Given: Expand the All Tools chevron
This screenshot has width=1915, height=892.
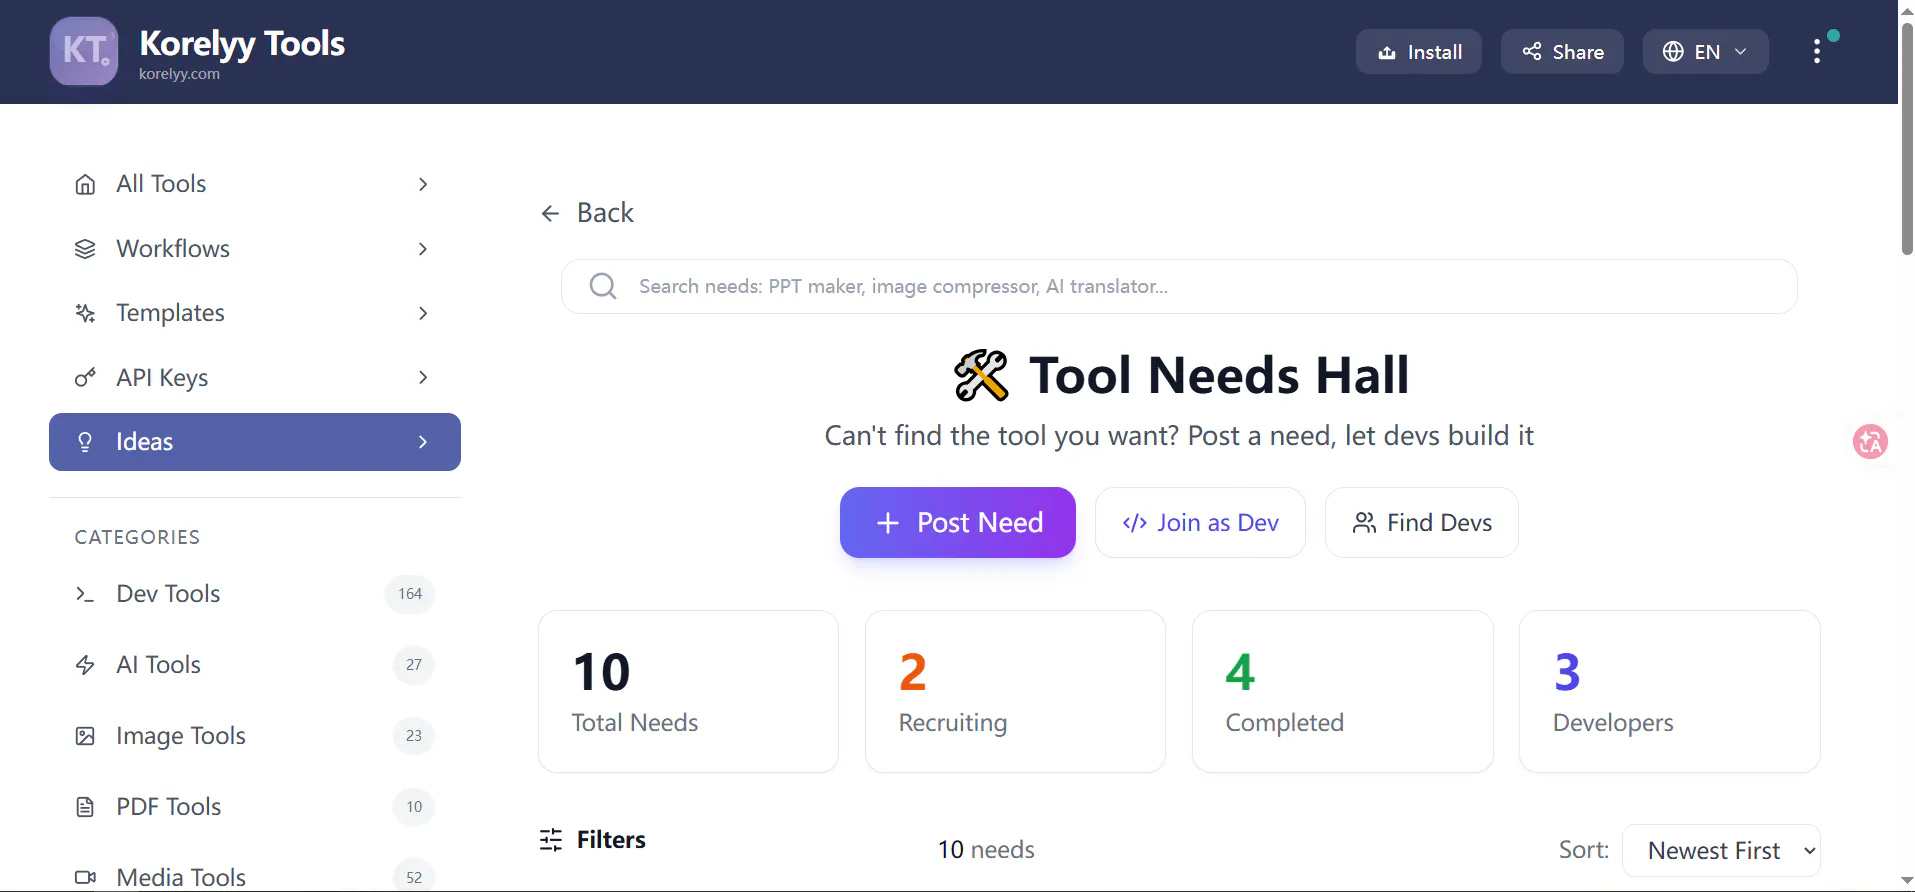Looking at the screenshot, I should pyautogui.click(x=423, y=184).
